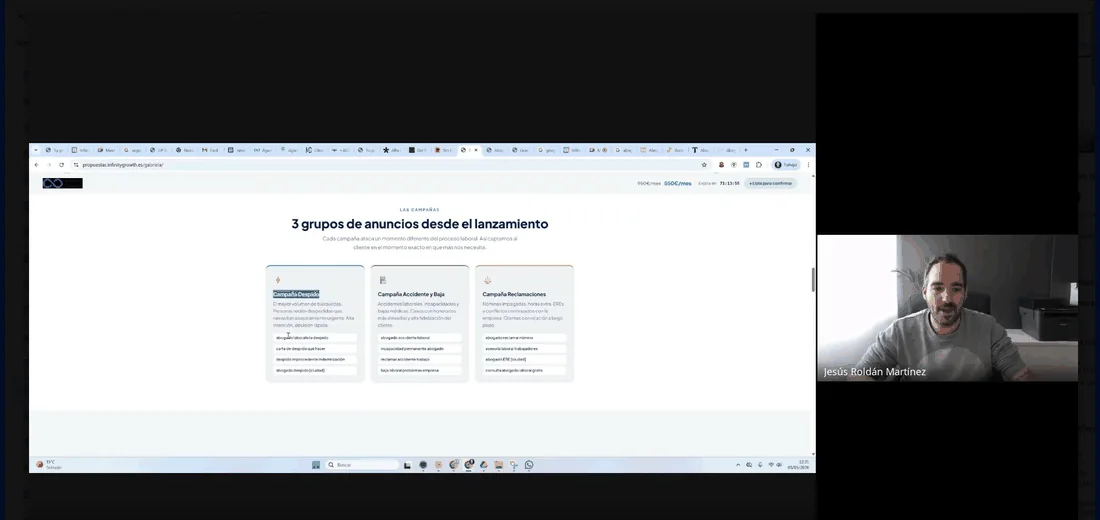
Task: Click keyword 'abogado accidente laboral'
Action: 420,338
